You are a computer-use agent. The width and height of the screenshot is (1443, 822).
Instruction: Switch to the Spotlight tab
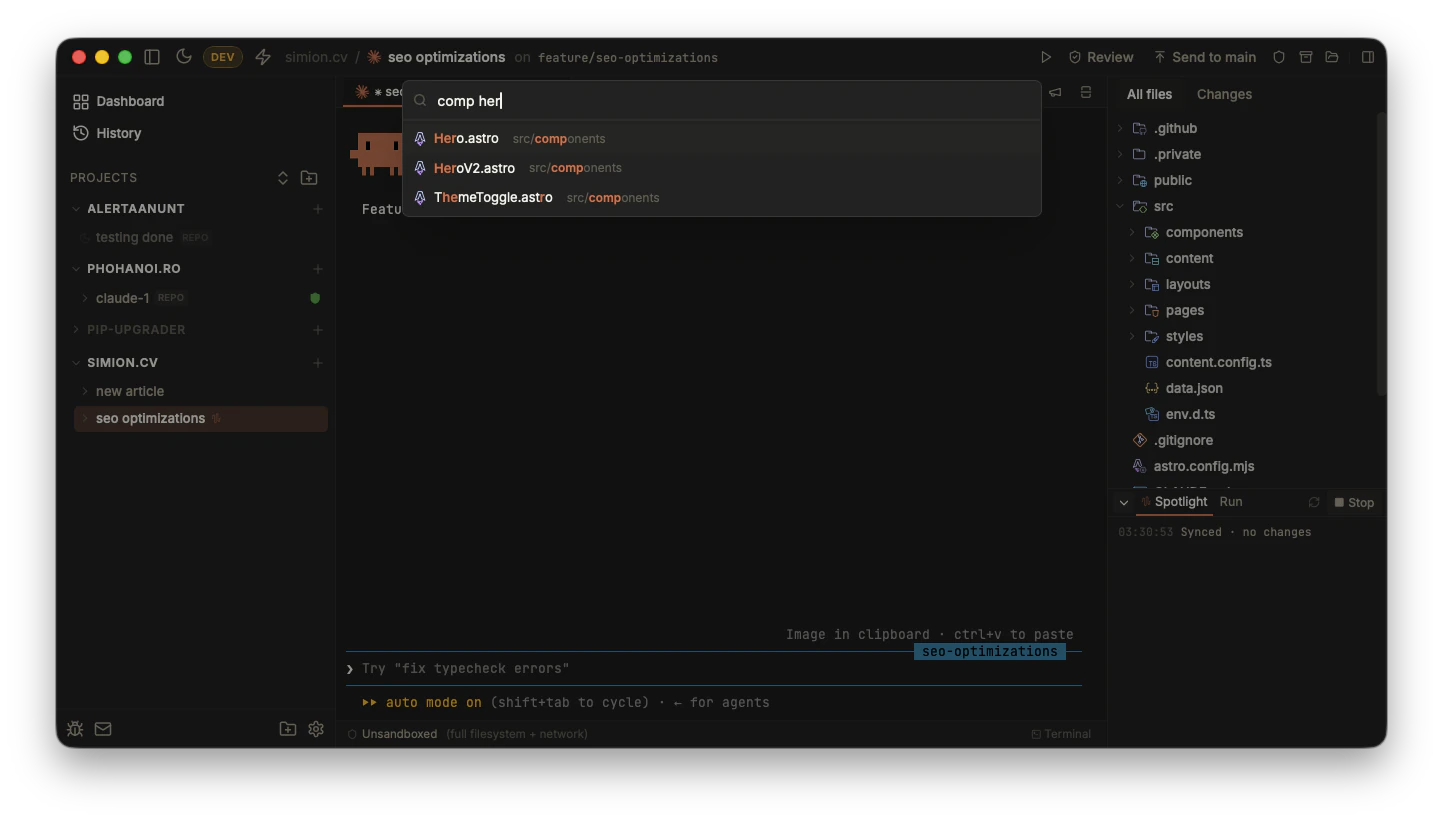(x=1174, y=502)
